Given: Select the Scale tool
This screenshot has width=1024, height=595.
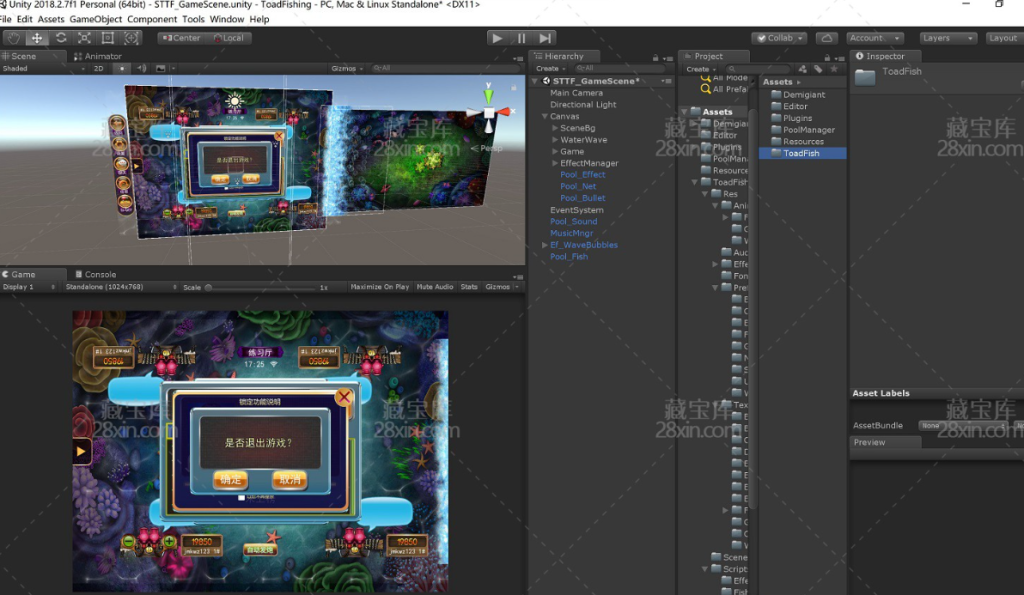Looking at the screenshot, I should [x=84, y=38].
